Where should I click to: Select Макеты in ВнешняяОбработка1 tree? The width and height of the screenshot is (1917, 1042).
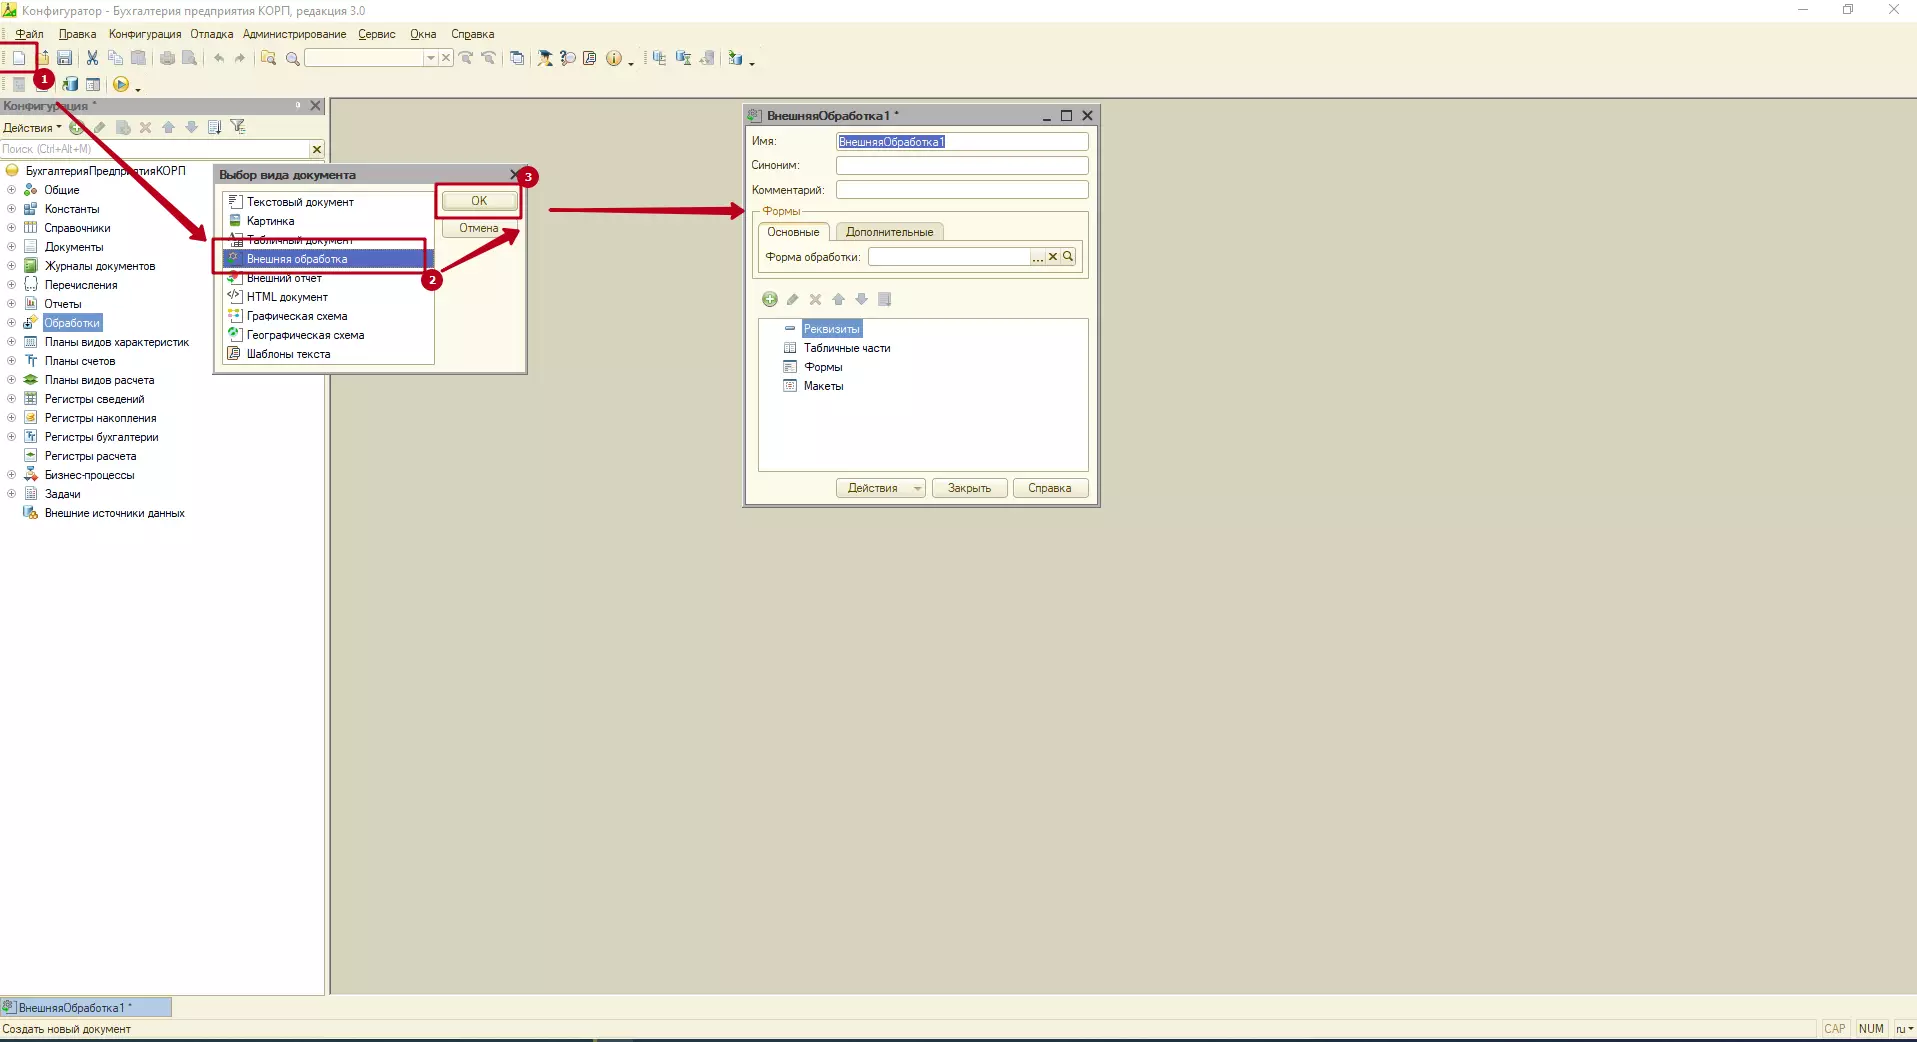point(824,386)
